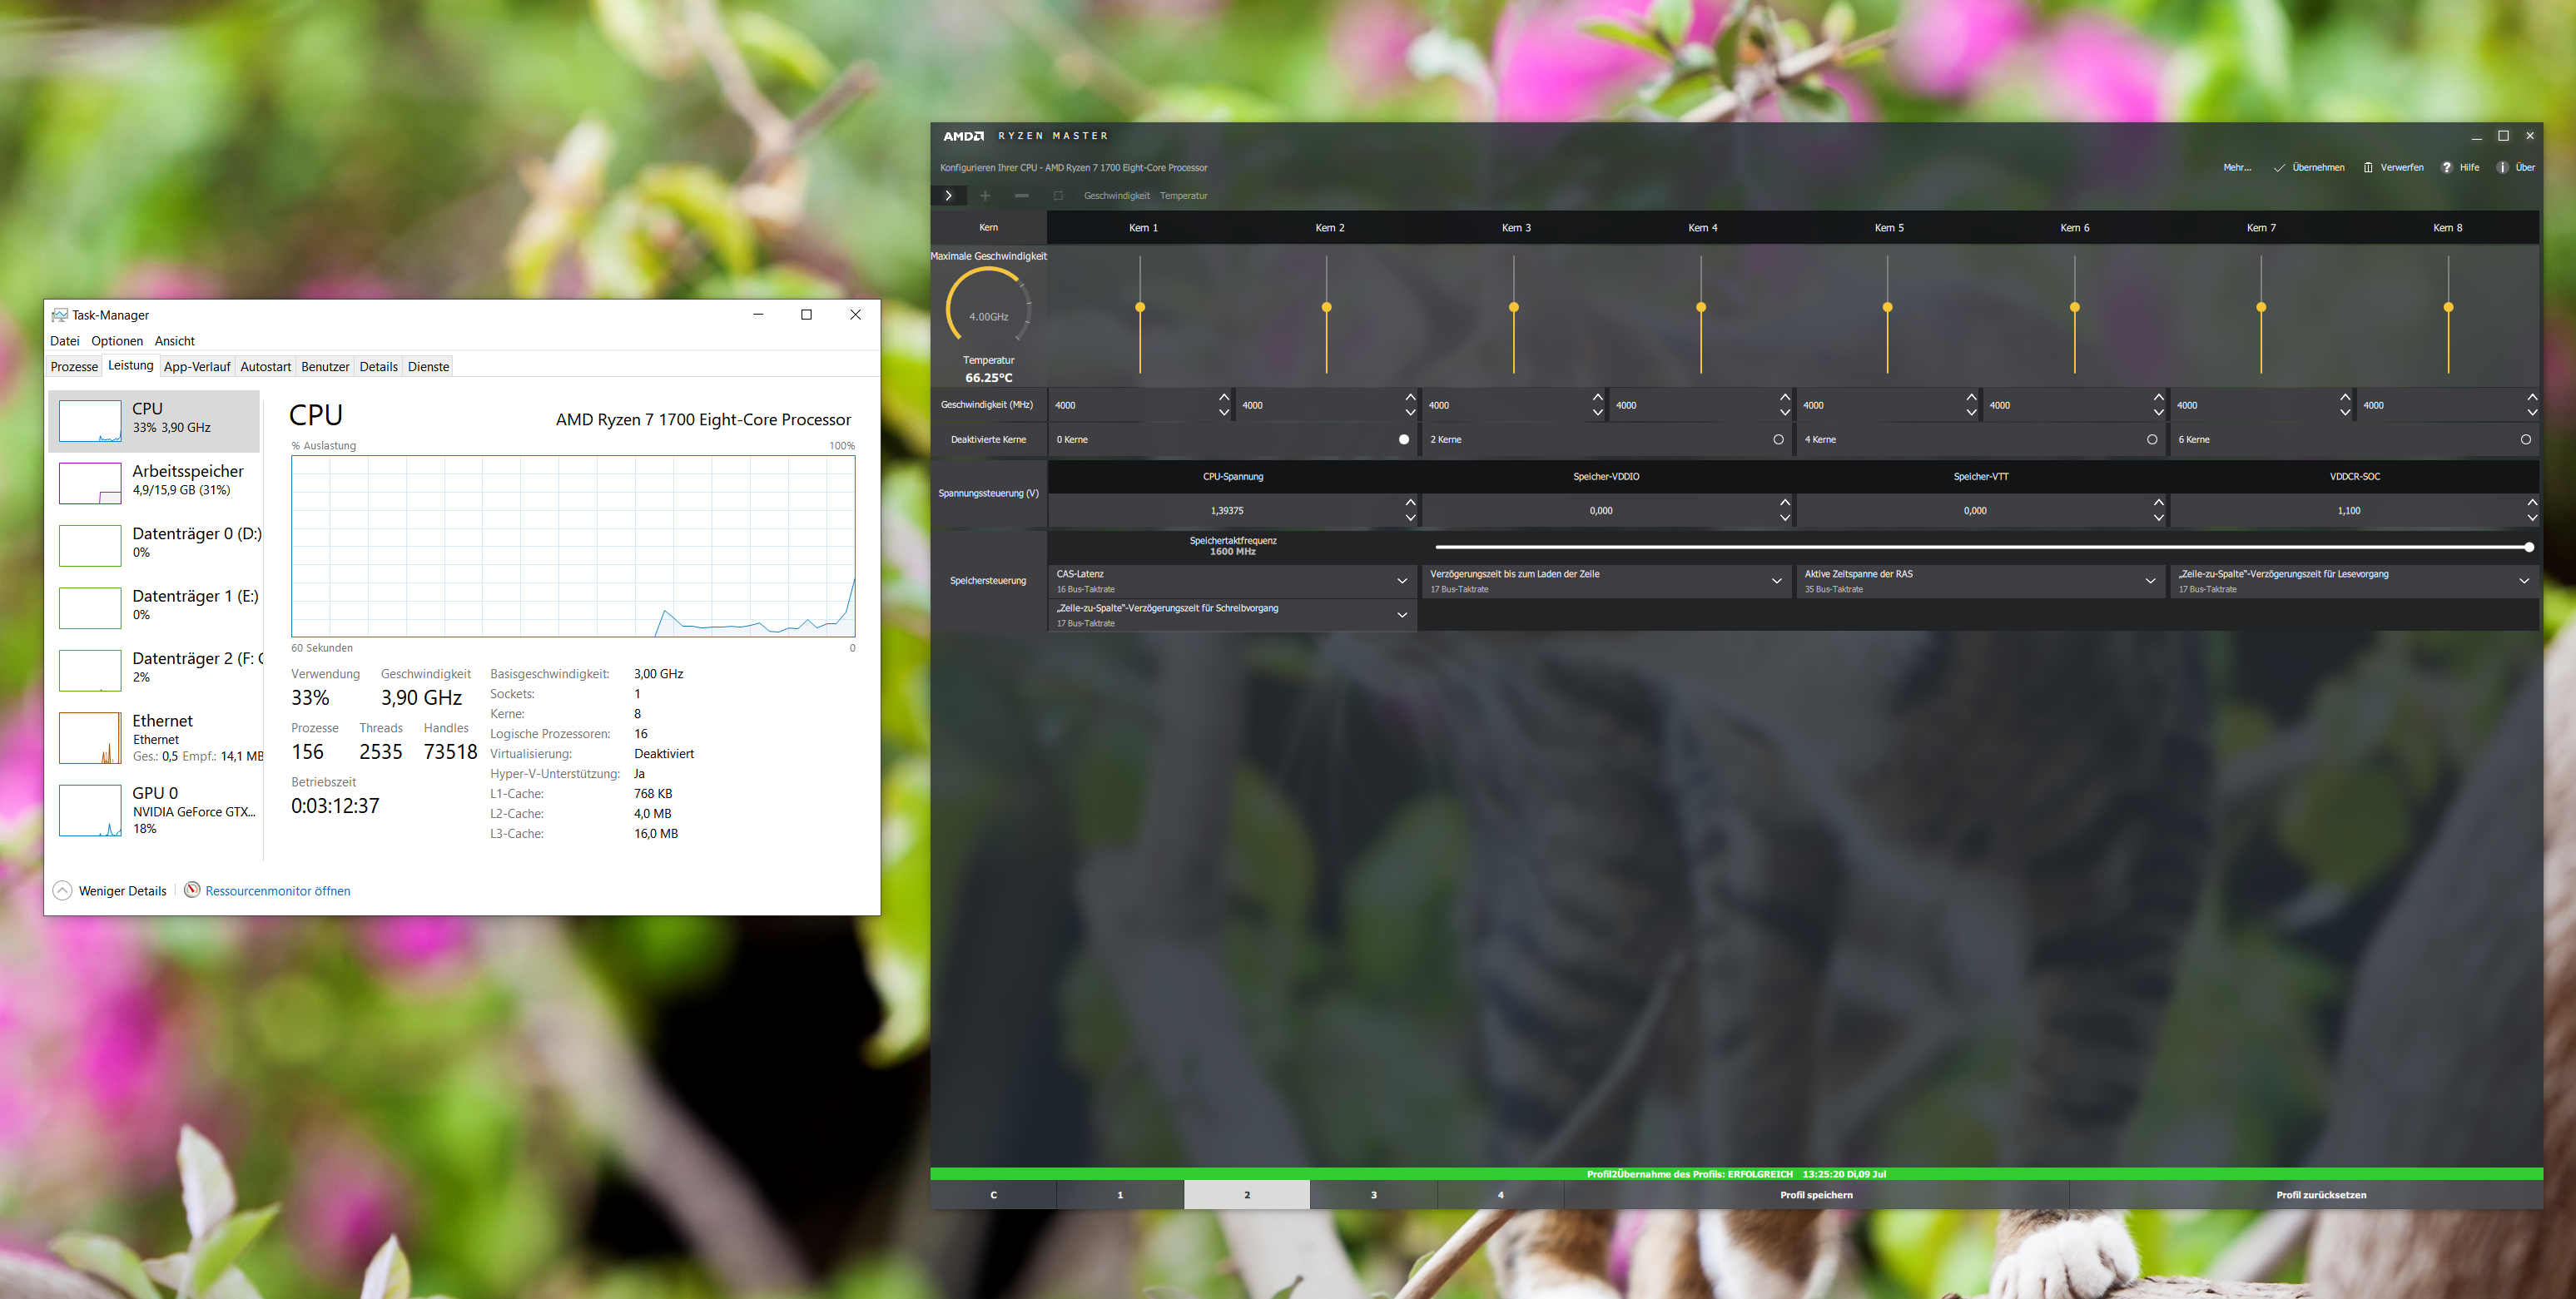Click the Über info icon

coord(2502,168)
